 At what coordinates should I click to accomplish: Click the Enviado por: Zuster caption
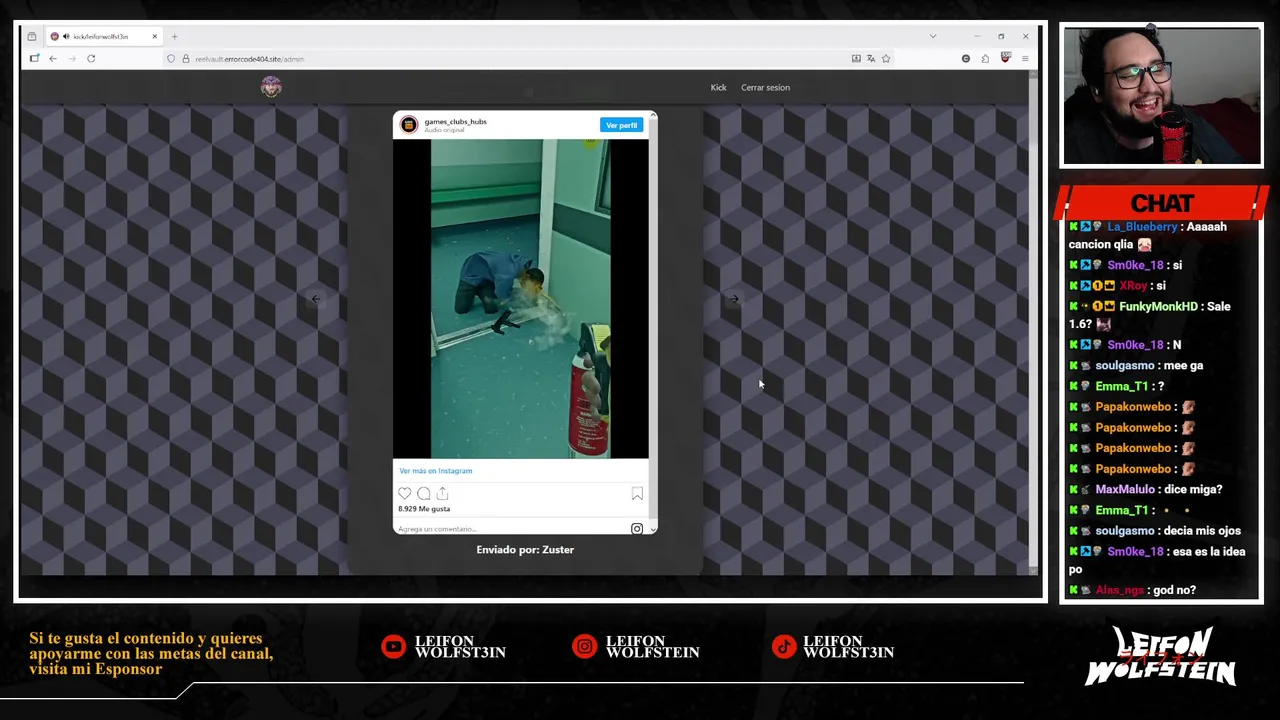(525, 550)
